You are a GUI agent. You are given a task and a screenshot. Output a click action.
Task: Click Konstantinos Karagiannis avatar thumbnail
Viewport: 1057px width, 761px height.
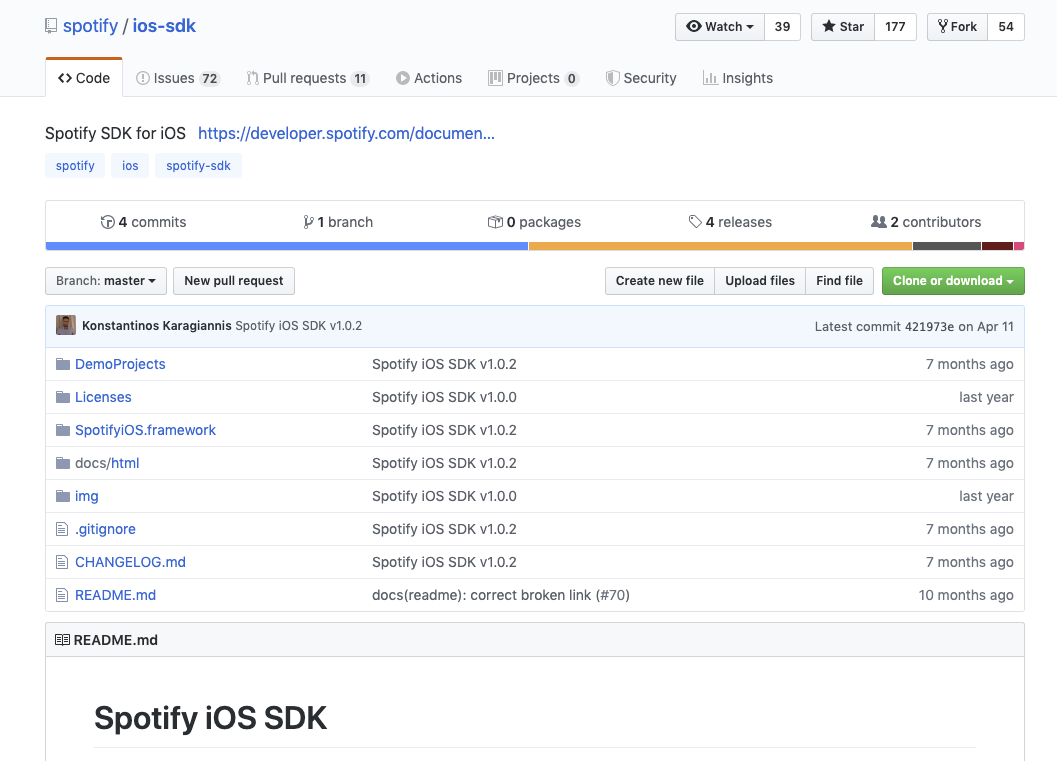(x=65, y=326)
